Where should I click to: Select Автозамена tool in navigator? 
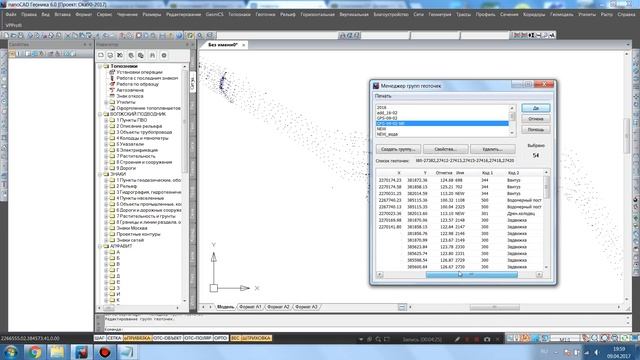click(x=130, y=90)
